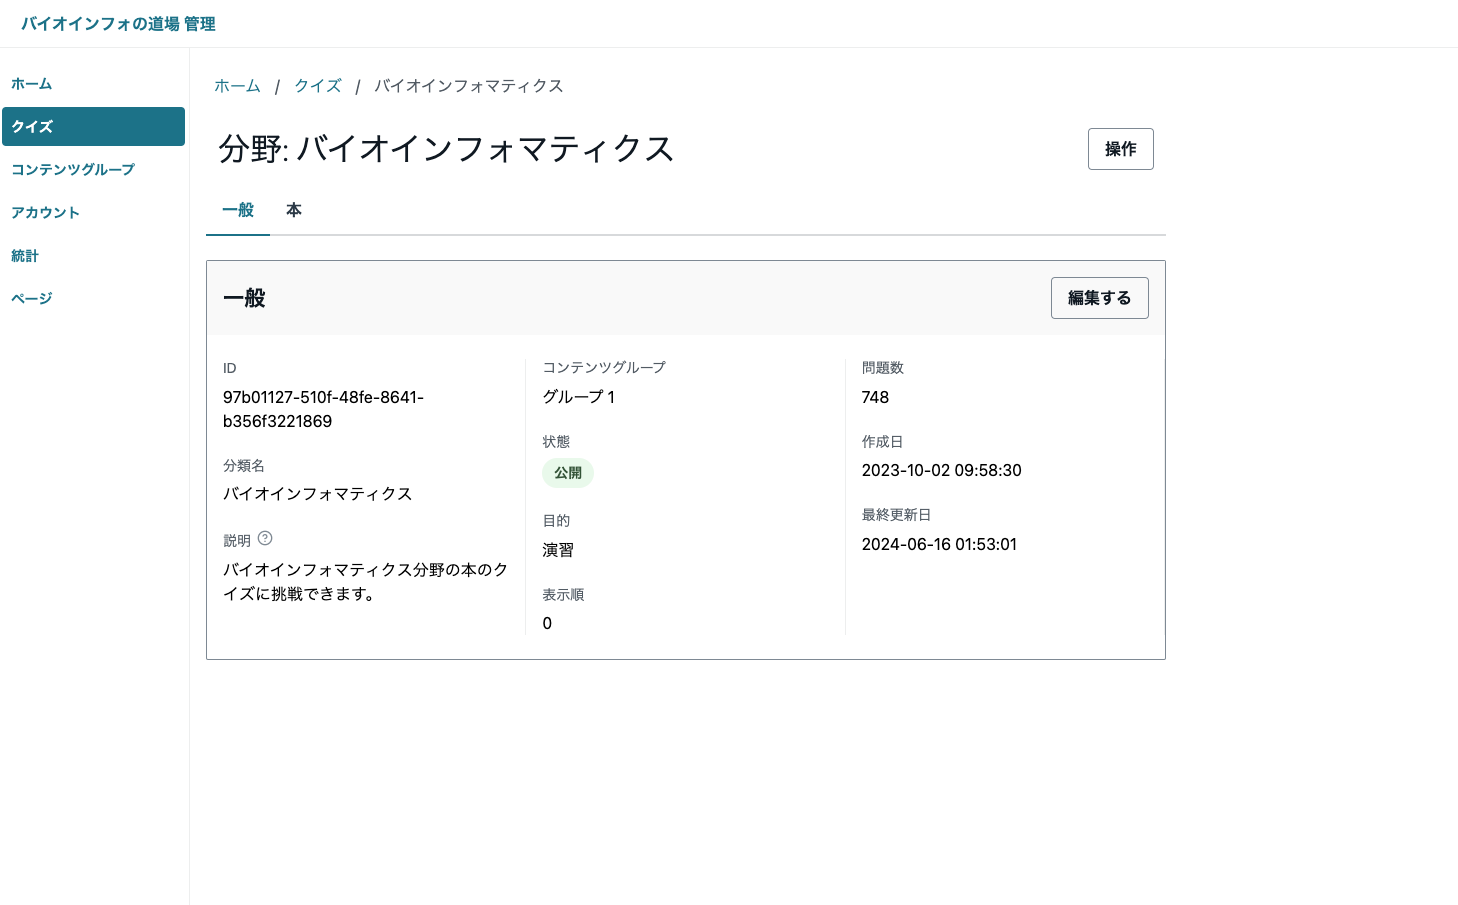Viewport: 1458px width, 905px height.
Task: Click the 748 question count value
Action: (x=875, y=397)
